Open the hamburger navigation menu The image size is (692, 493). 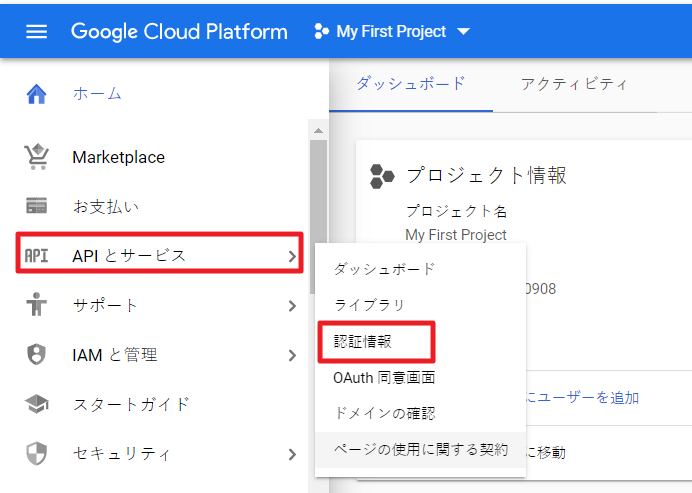[x=36, y=32]
